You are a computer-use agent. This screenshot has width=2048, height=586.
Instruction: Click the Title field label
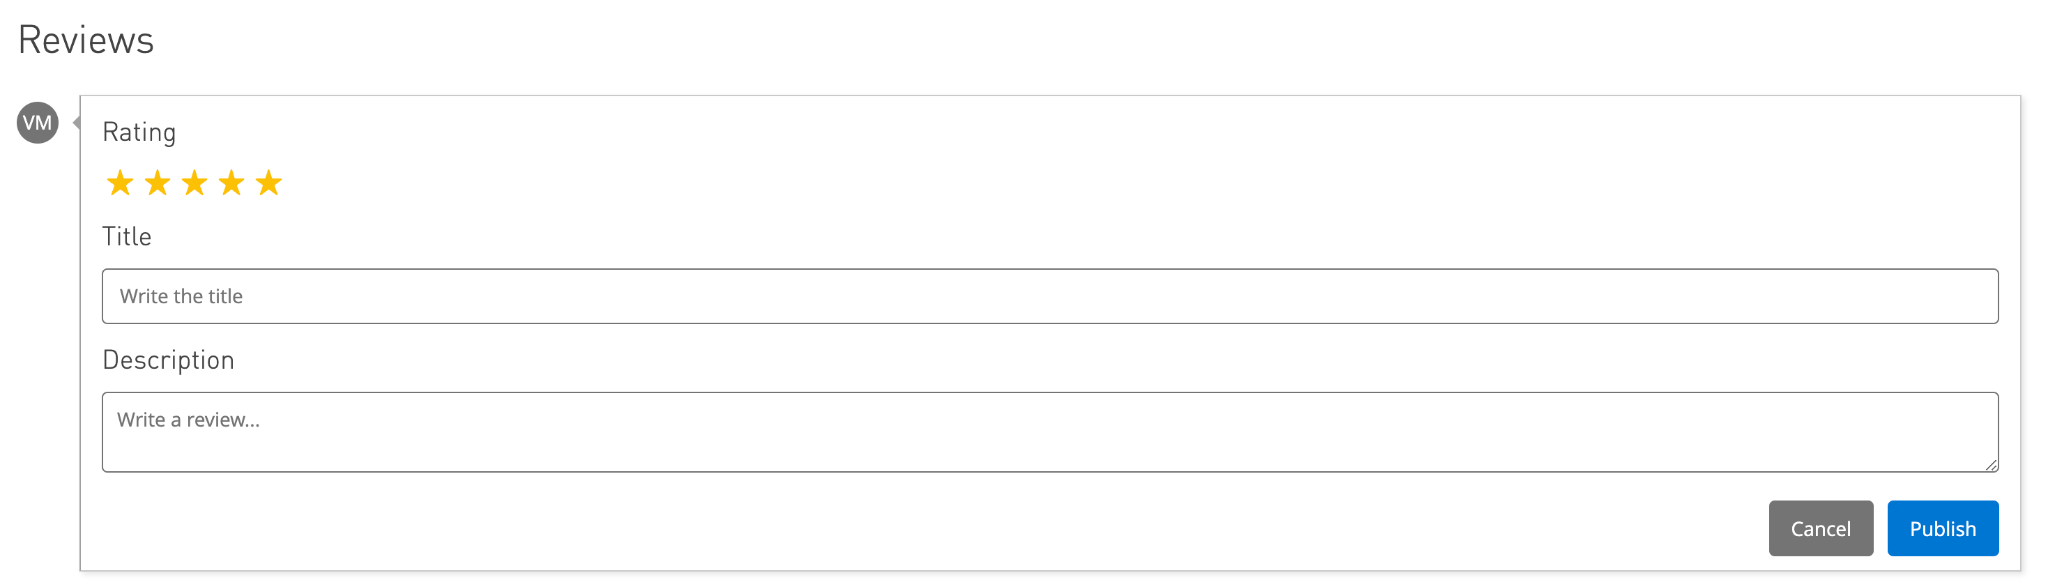[127, 237]
